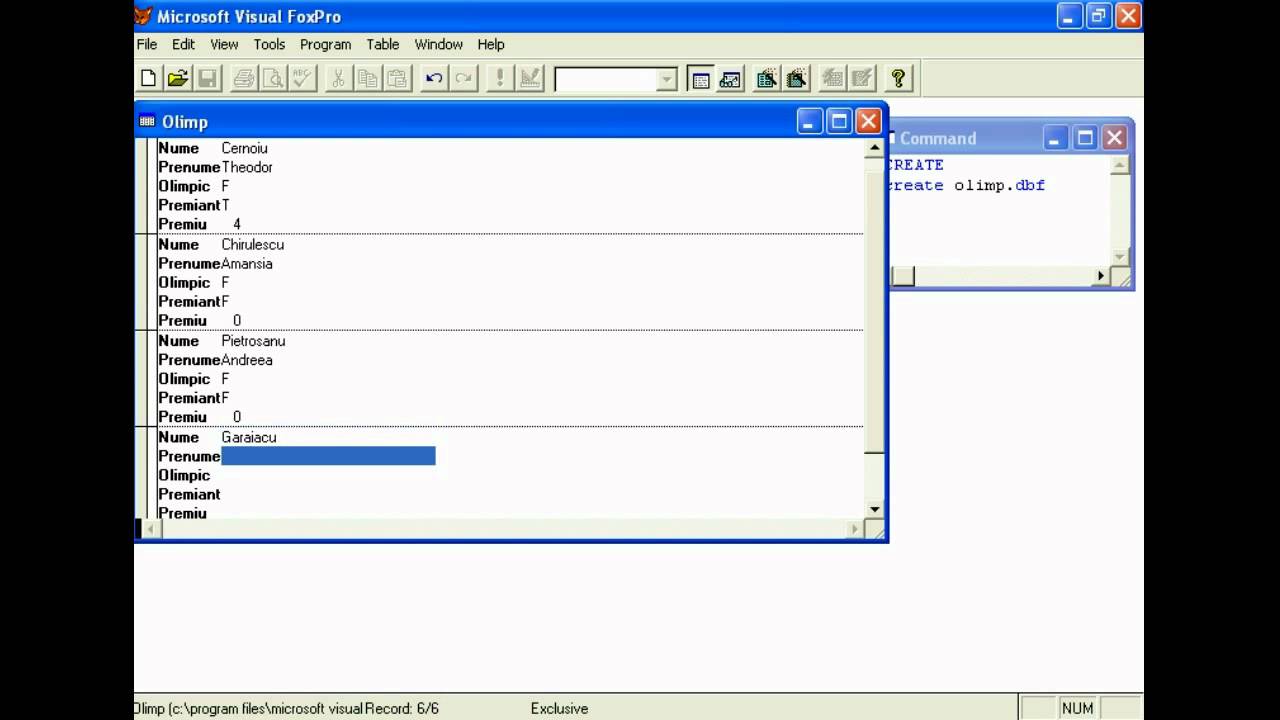Image resolution: width=1280 pixels, height=720 pixels.
Task: Click the Paste clipboard icon
Action: [397, 79]
